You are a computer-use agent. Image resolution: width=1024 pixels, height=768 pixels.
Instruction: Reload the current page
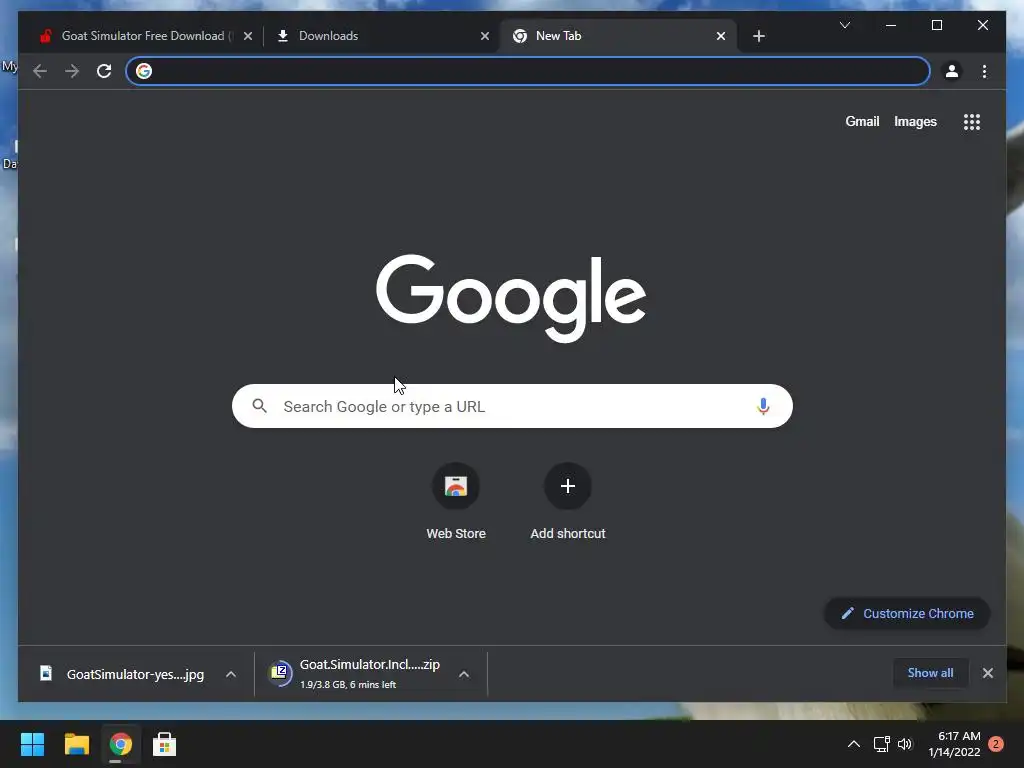coord(104,71)
